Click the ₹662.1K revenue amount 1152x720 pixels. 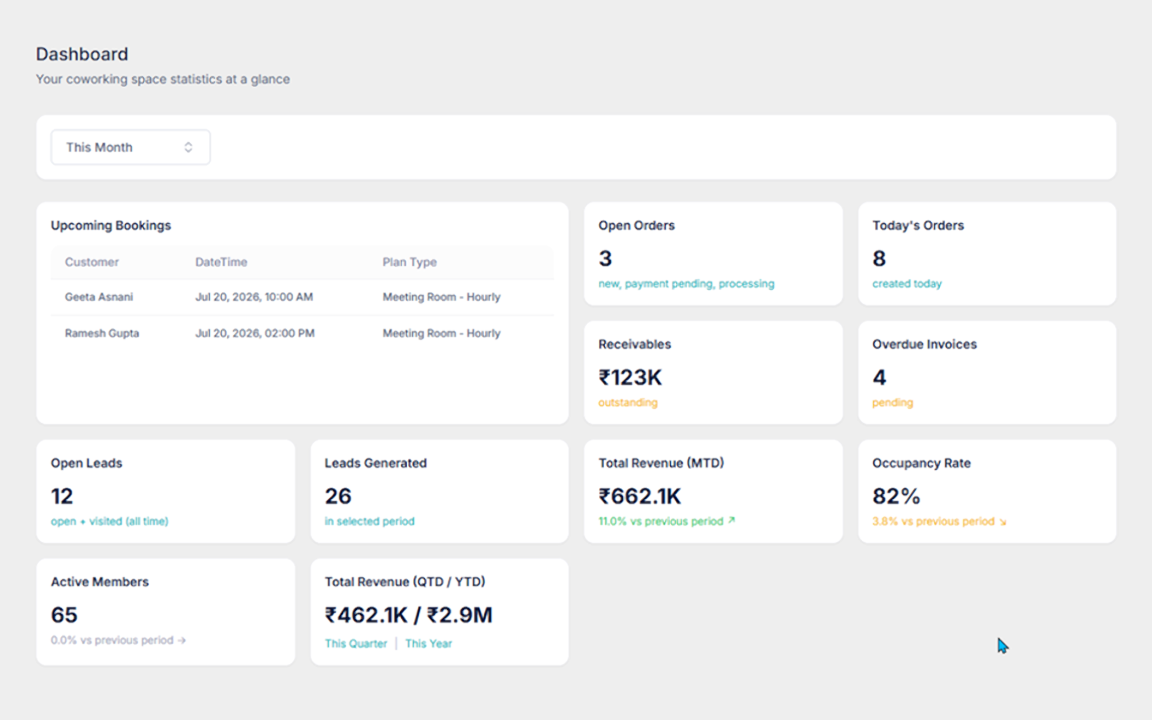pyautogui.click(x=640, y=497)
